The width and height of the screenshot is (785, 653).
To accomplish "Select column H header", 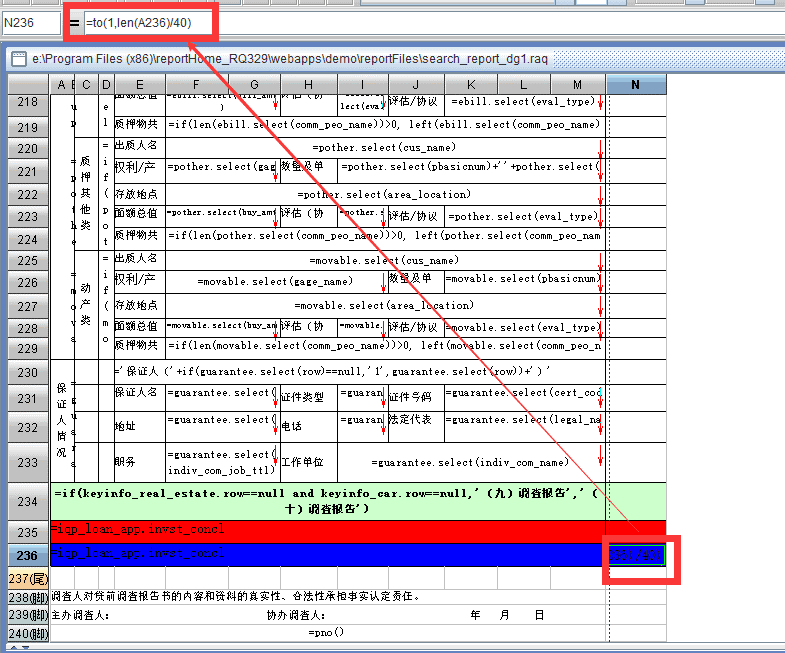I will (308, 85).
